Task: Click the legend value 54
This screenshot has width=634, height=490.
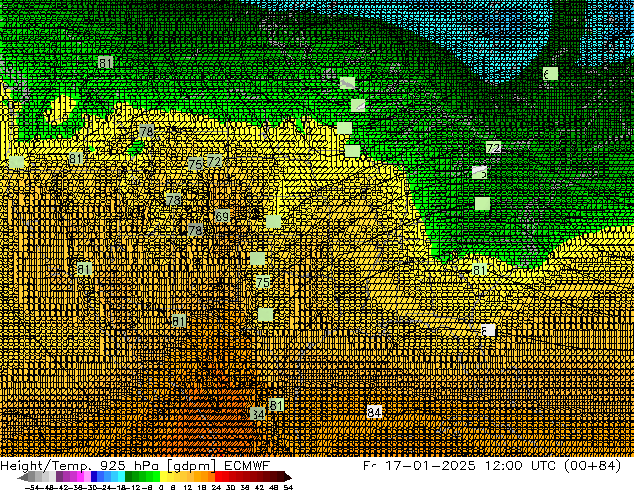Action: (288, 487)
